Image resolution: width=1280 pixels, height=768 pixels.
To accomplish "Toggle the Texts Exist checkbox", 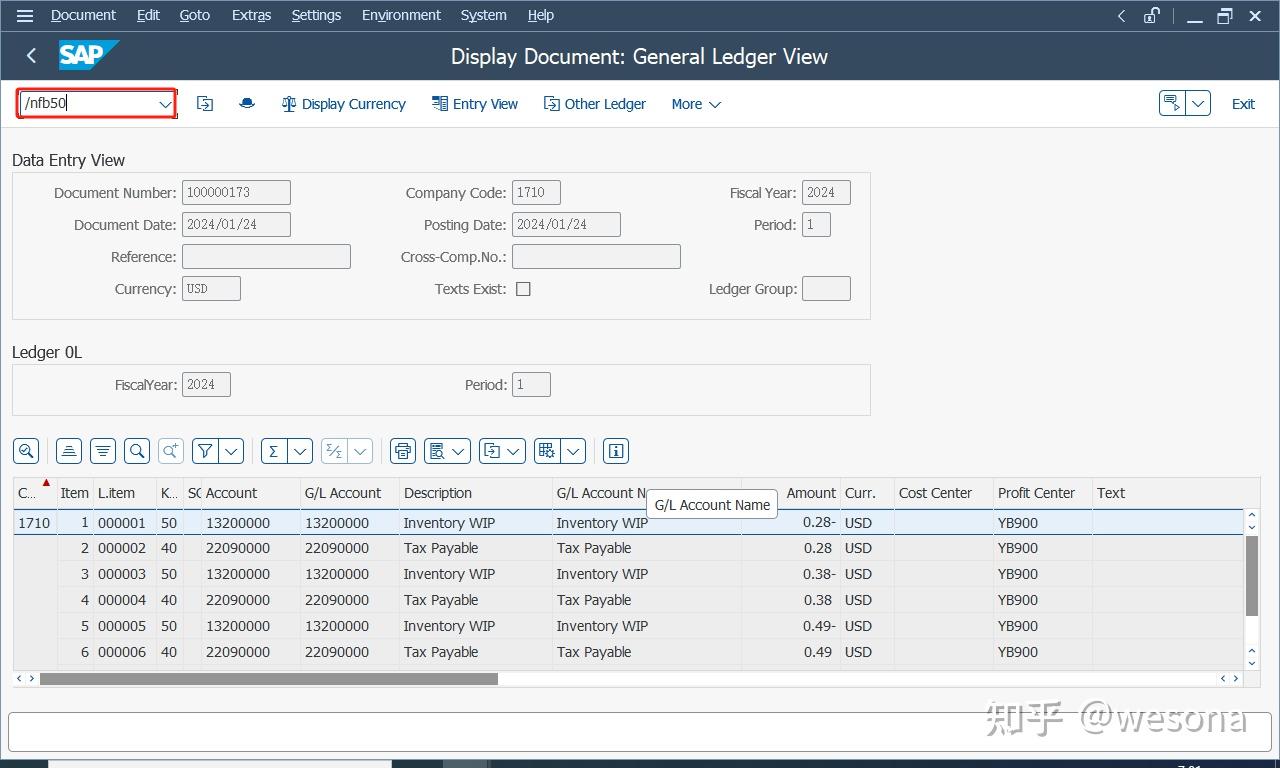I will pyautogui.click(x=521, y=288).
